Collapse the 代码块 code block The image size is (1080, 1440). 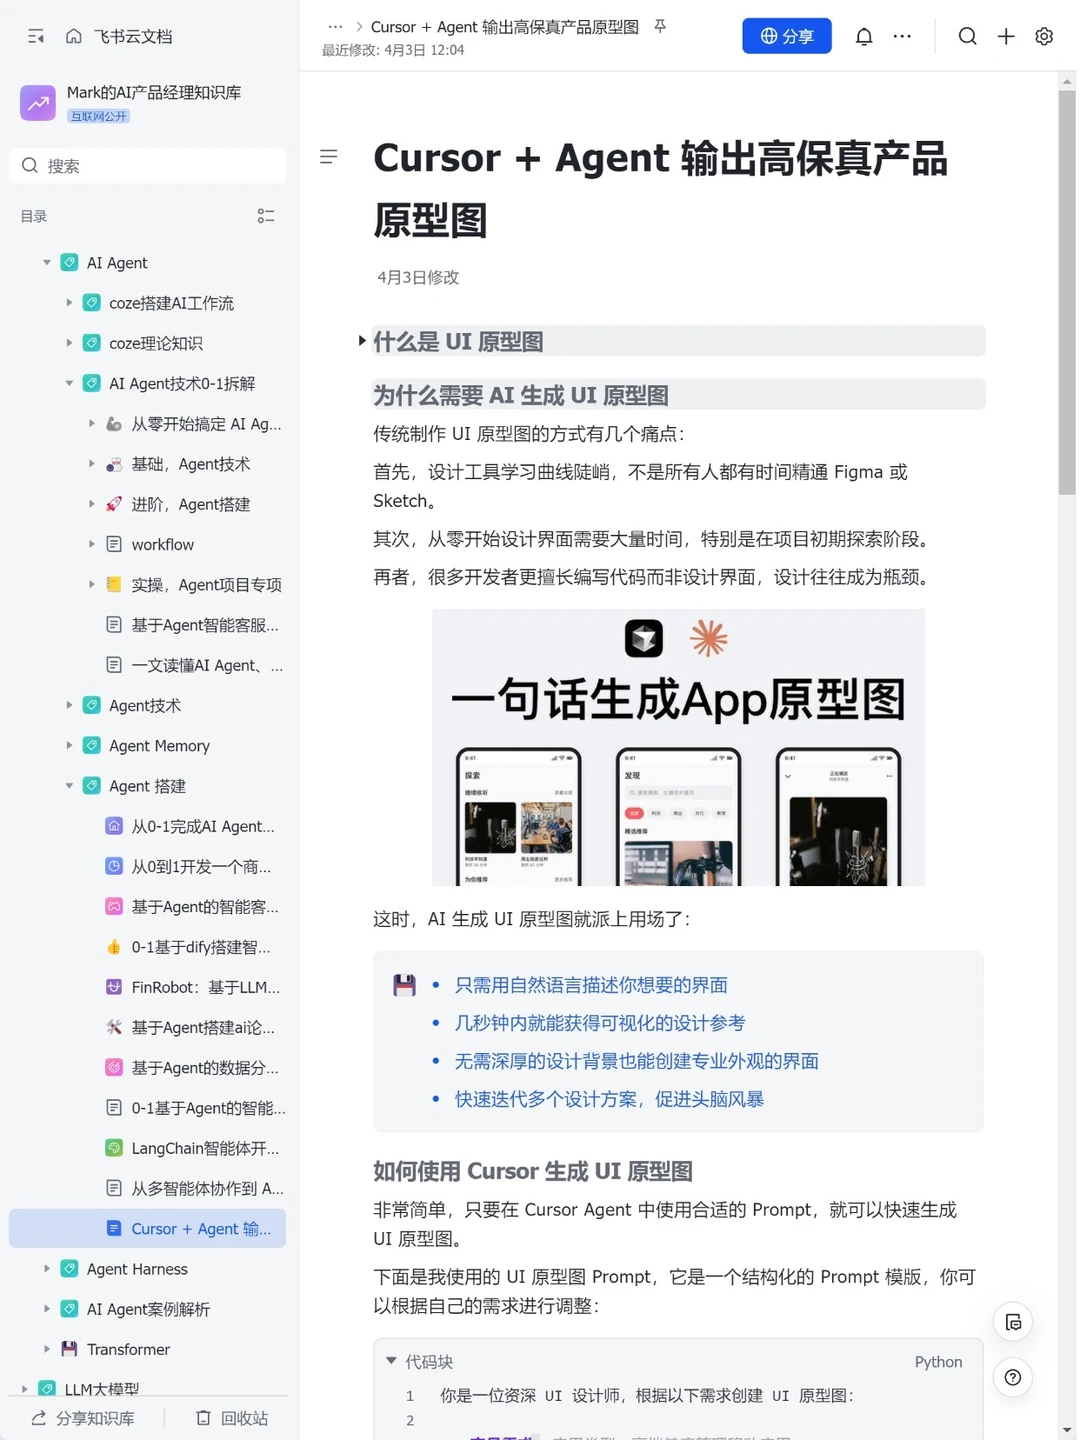(x=391, y=1361)
